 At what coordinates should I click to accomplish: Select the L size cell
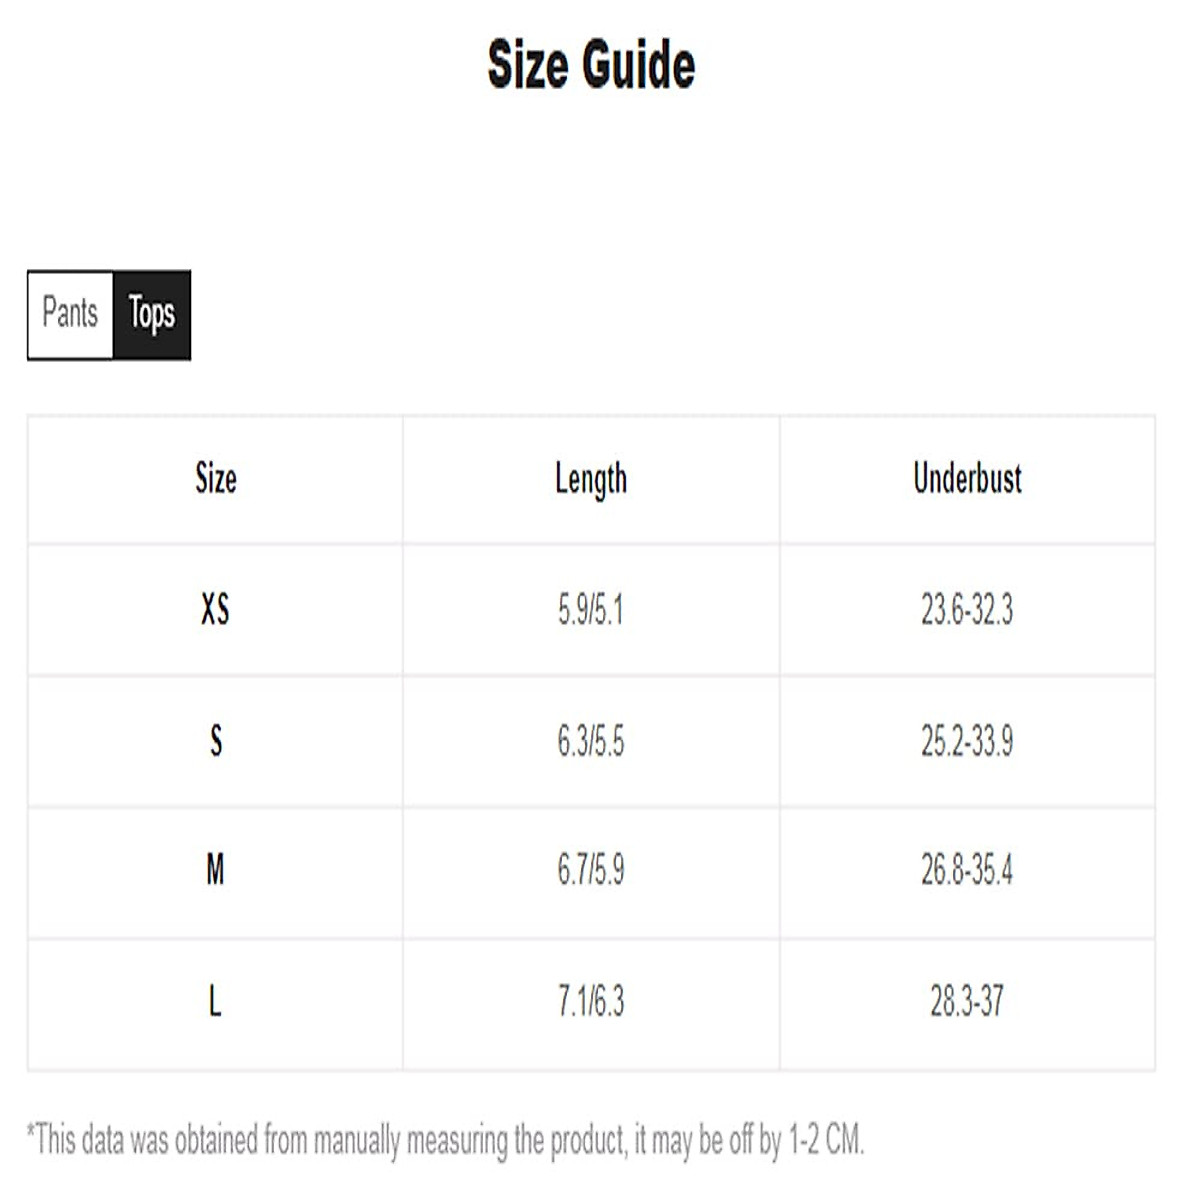tap(215, 1001)
